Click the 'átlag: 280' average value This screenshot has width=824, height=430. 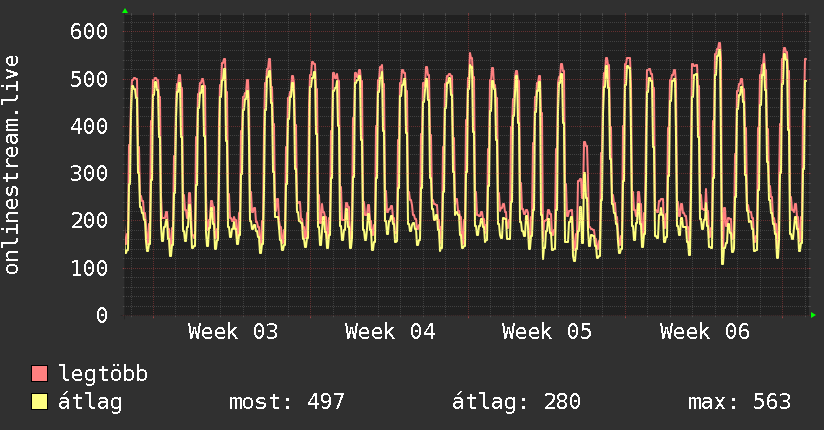[516, 402]
